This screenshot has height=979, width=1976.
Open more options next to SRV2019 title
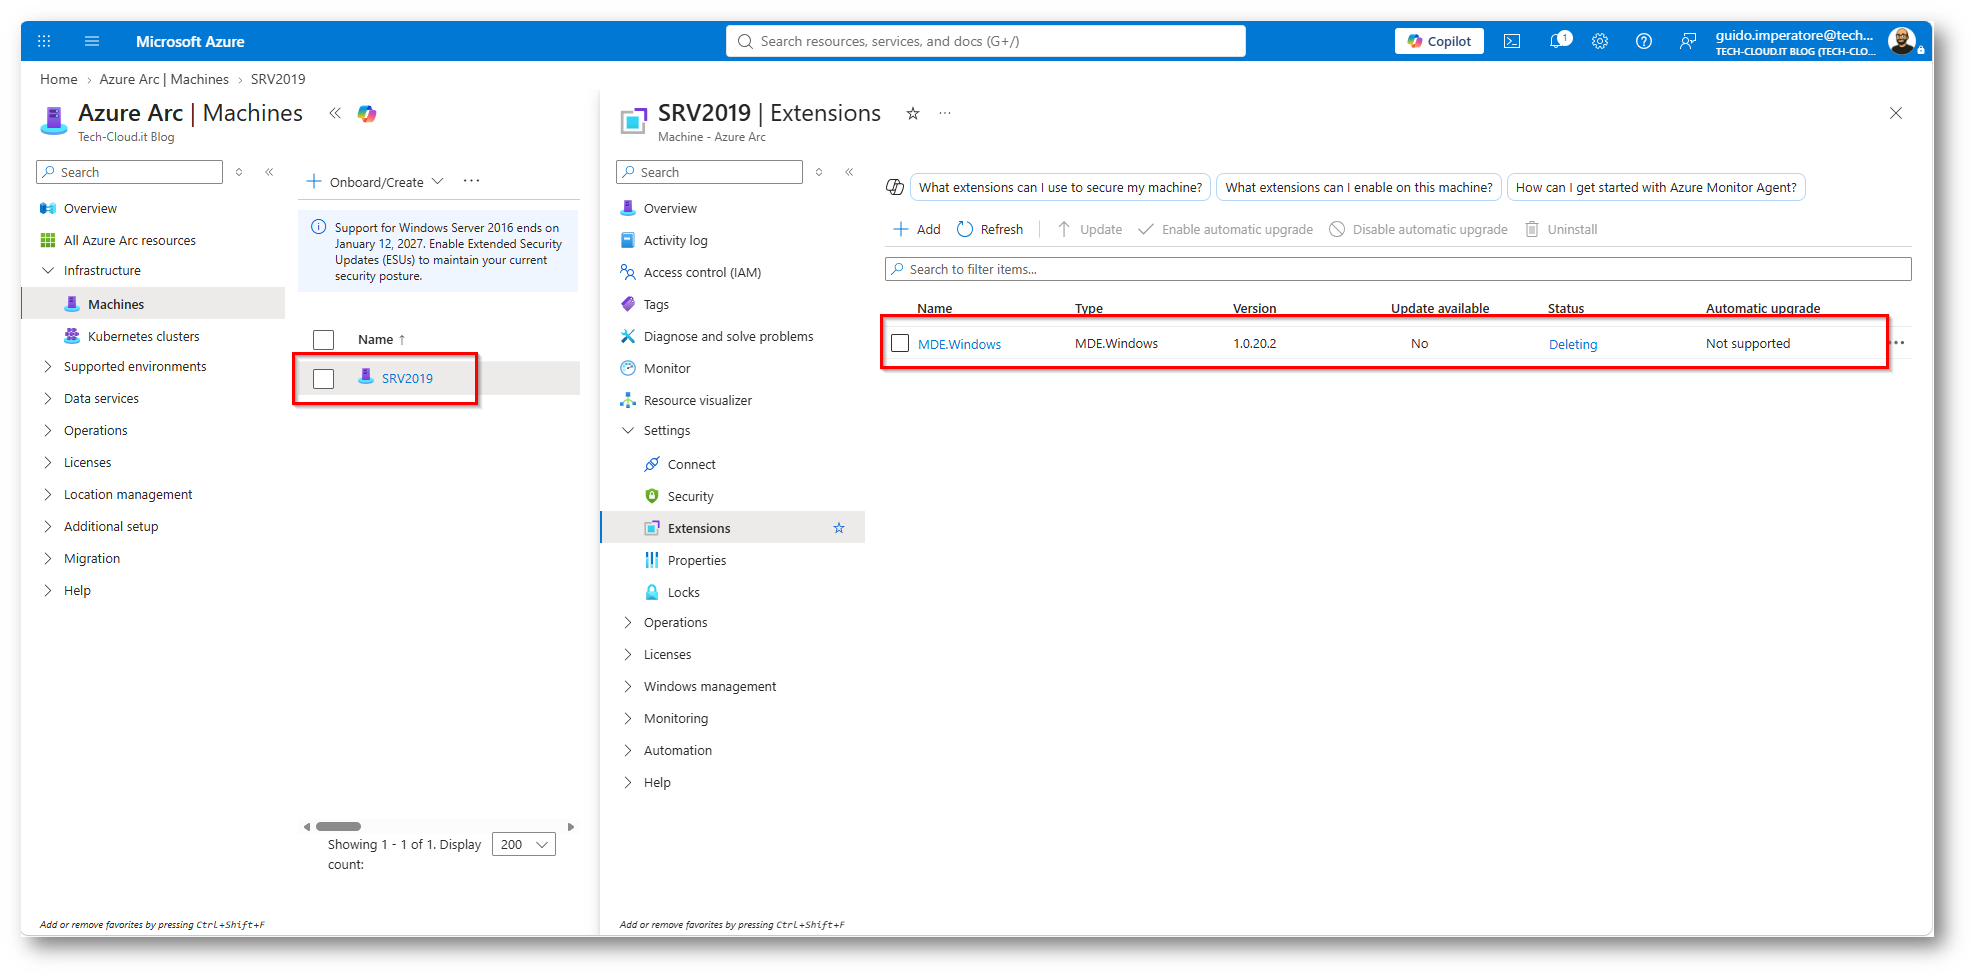point(945,113)
